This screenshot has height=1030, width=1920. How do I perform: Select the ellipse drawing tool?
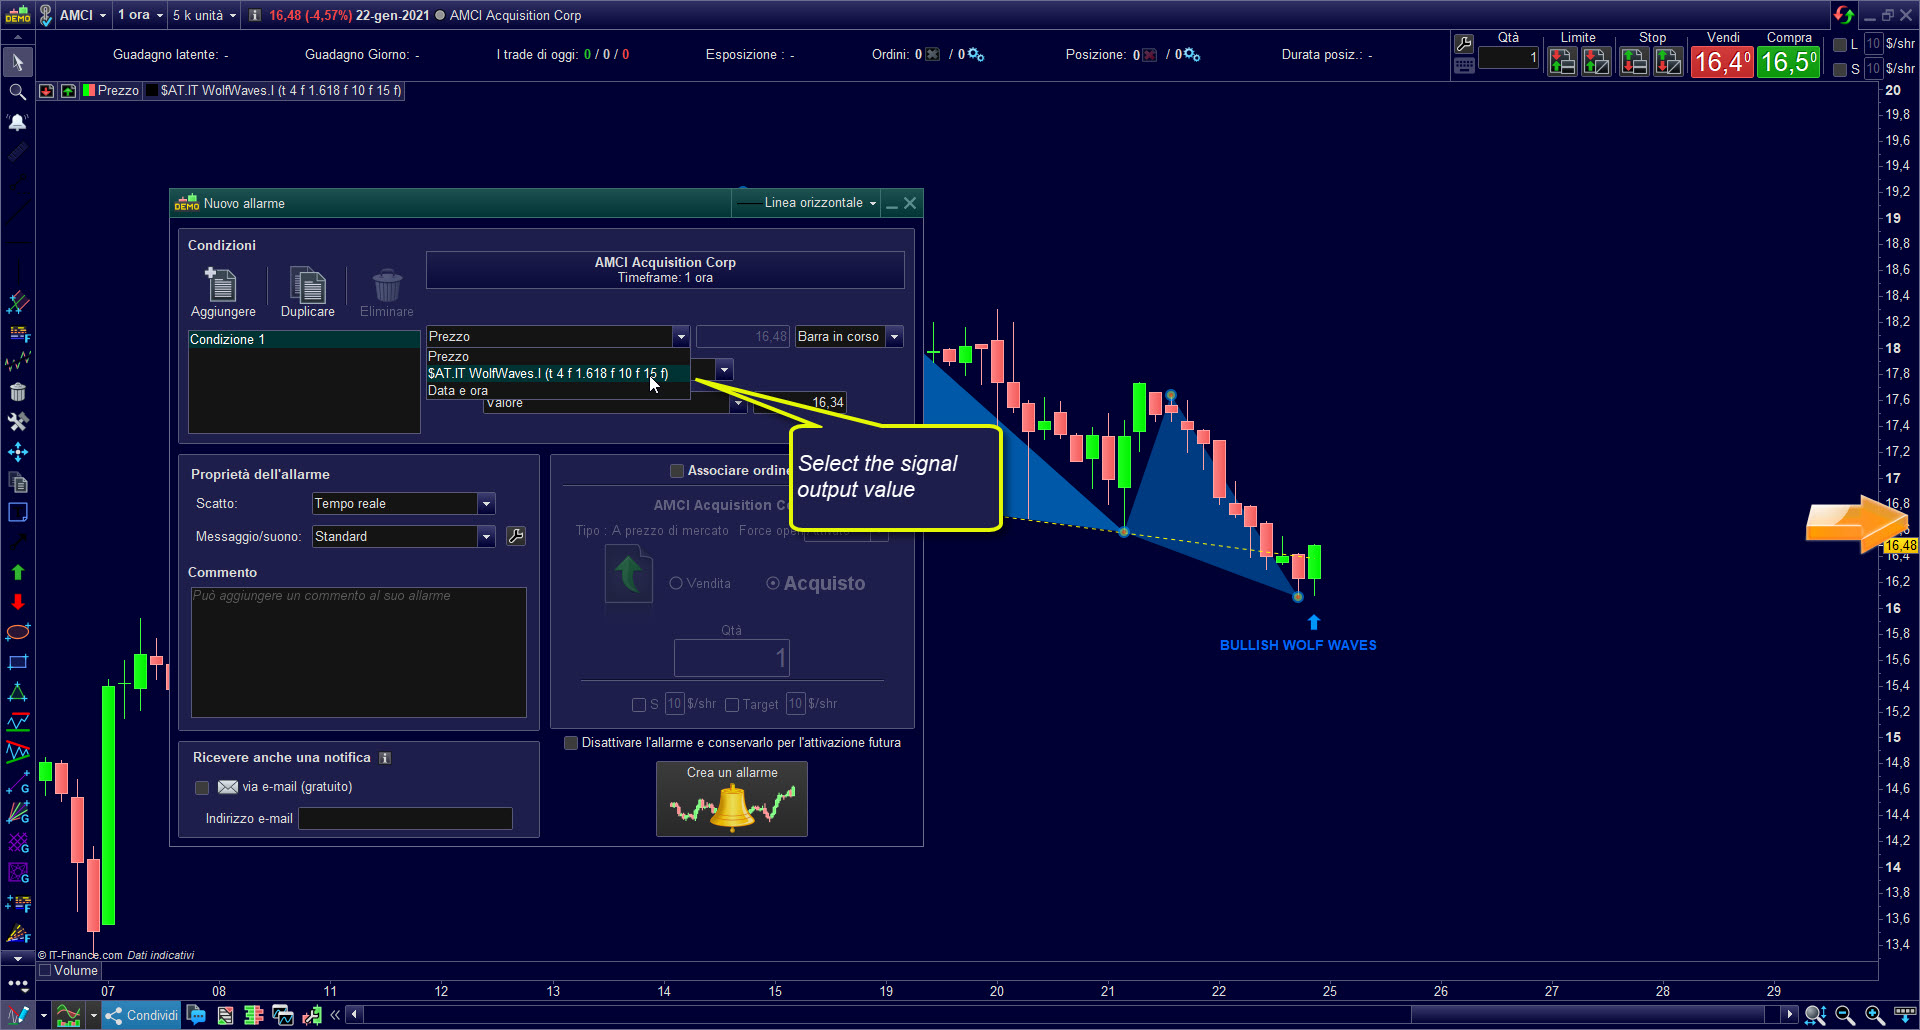(x=17, y=632)
